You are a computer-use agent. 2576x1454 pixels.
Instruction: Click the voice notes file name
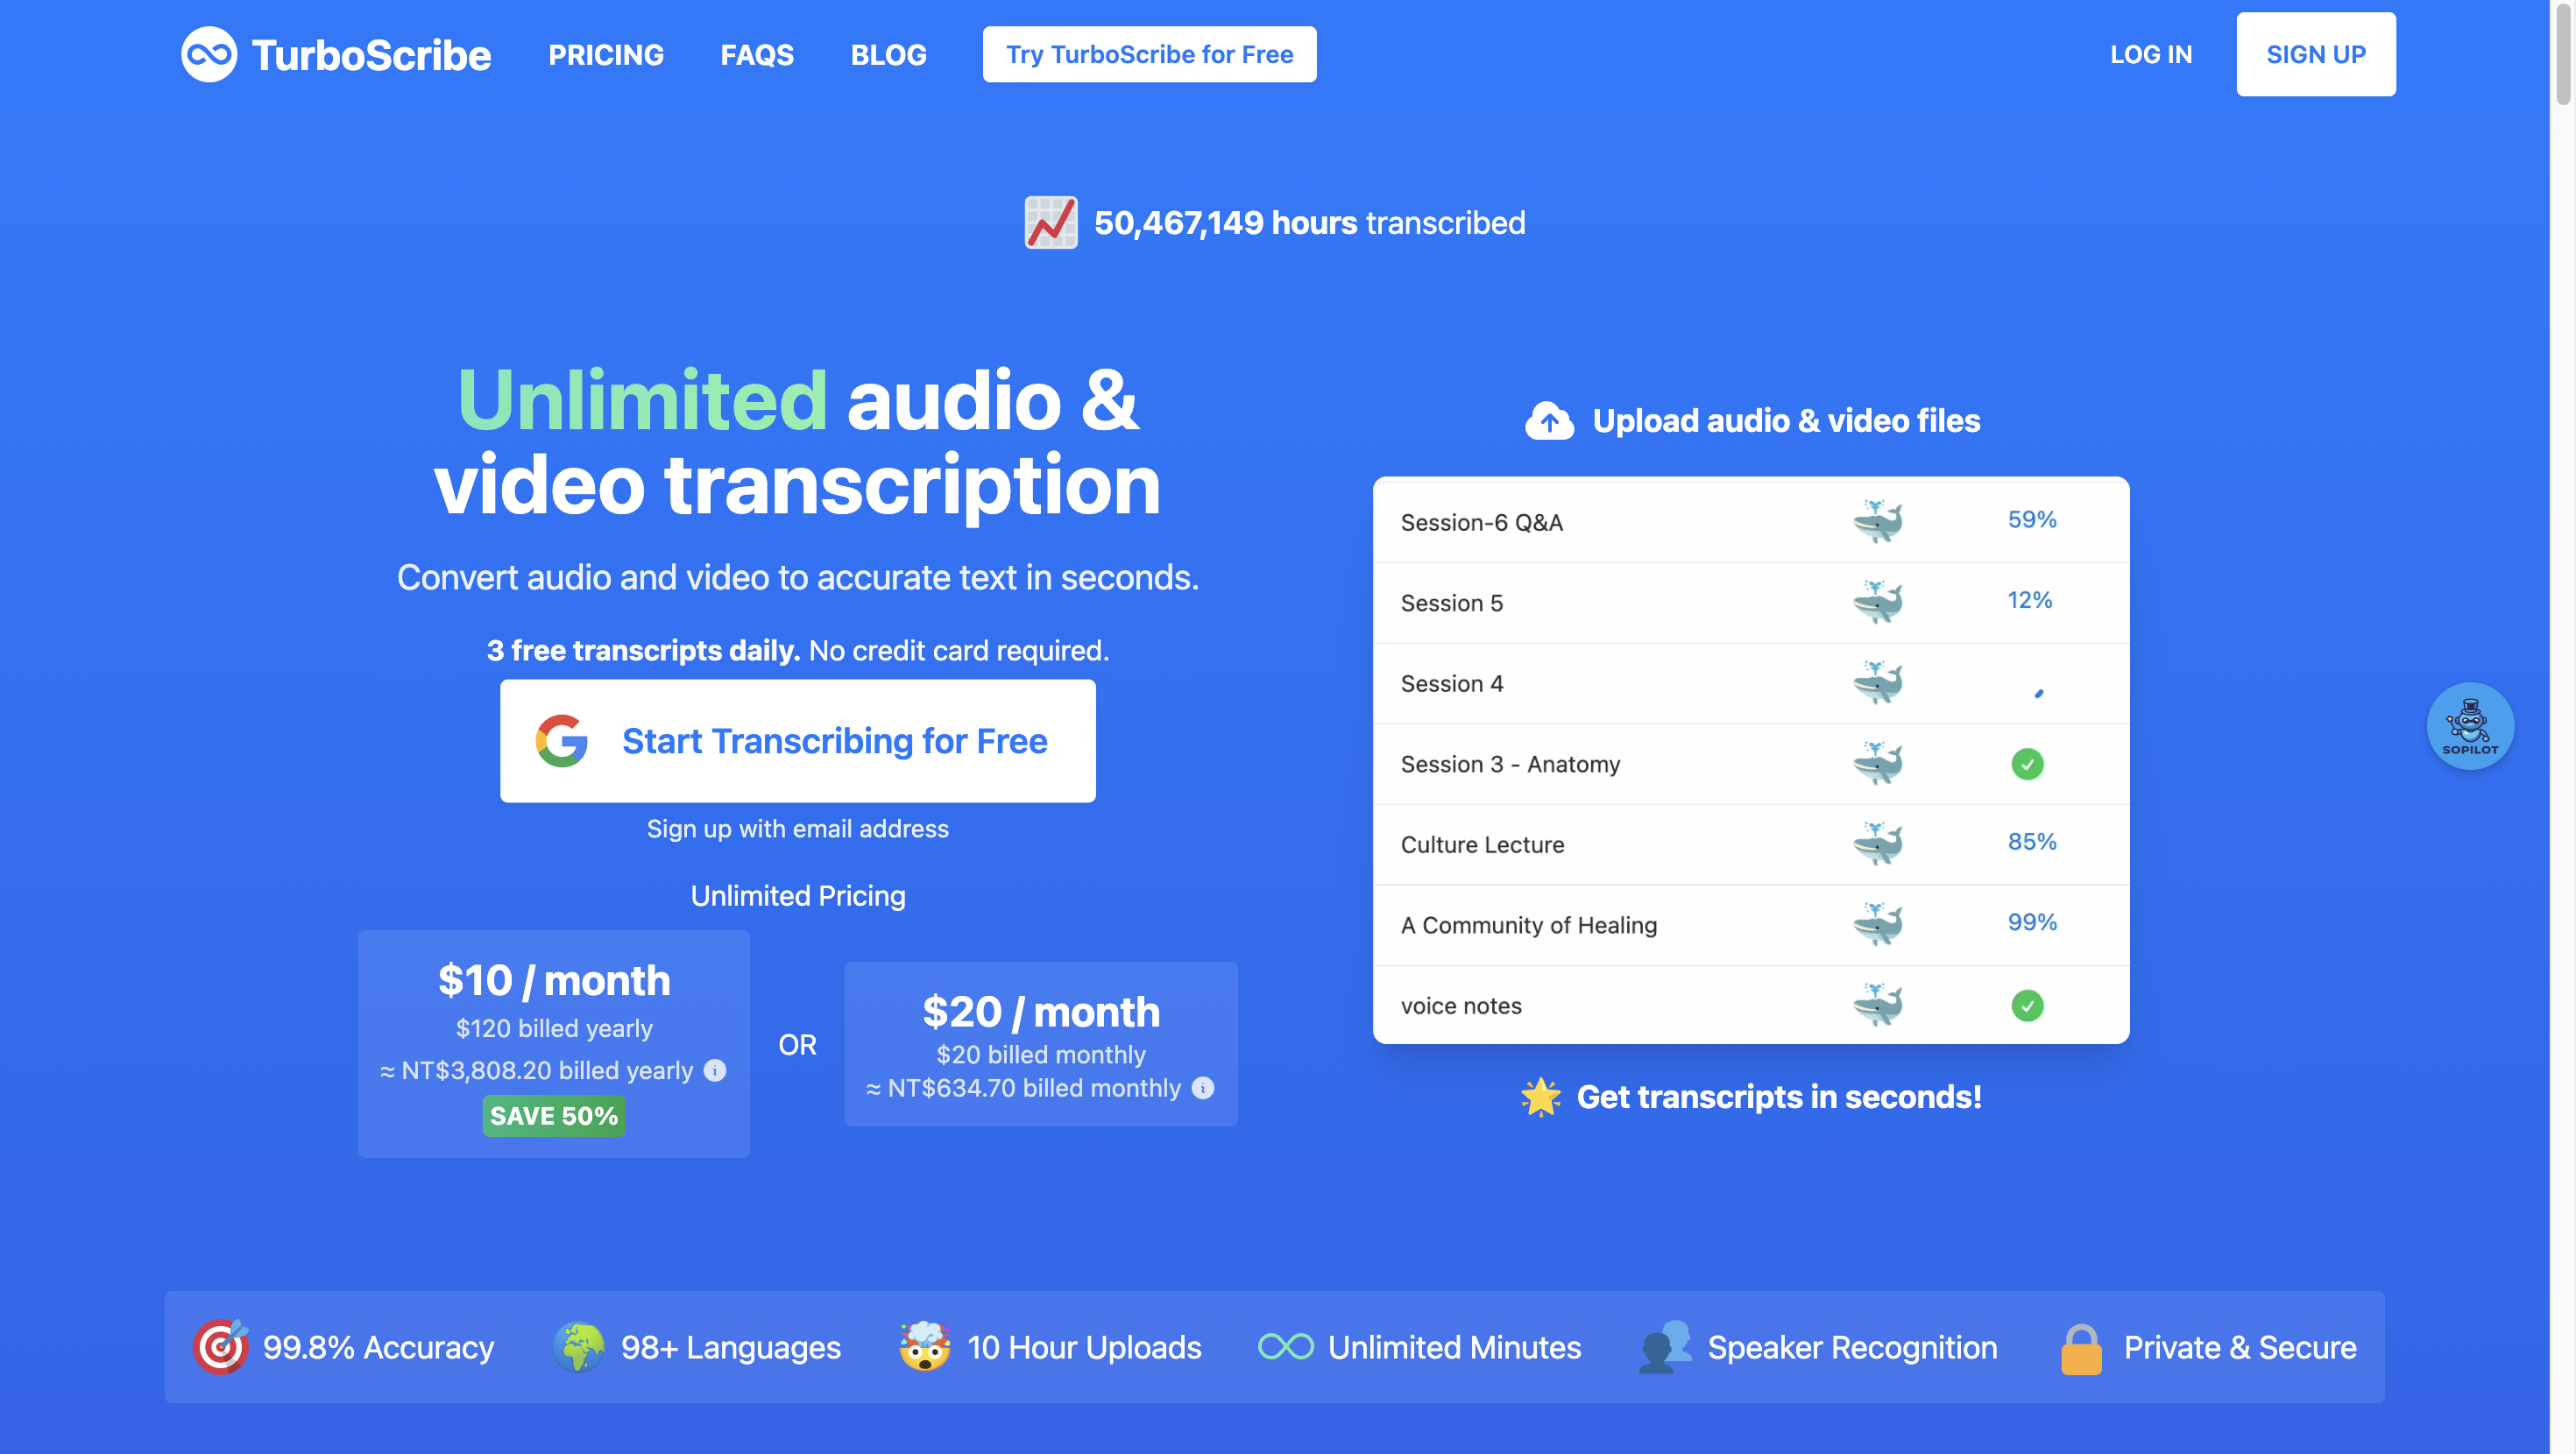coord(1461,1005)
